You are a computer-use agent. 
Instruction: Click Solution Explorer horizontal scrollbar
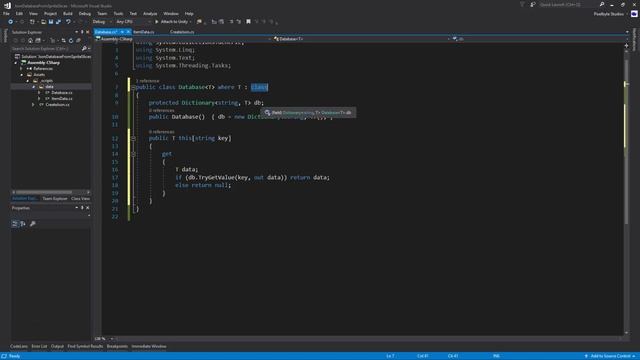click(44, 192)
